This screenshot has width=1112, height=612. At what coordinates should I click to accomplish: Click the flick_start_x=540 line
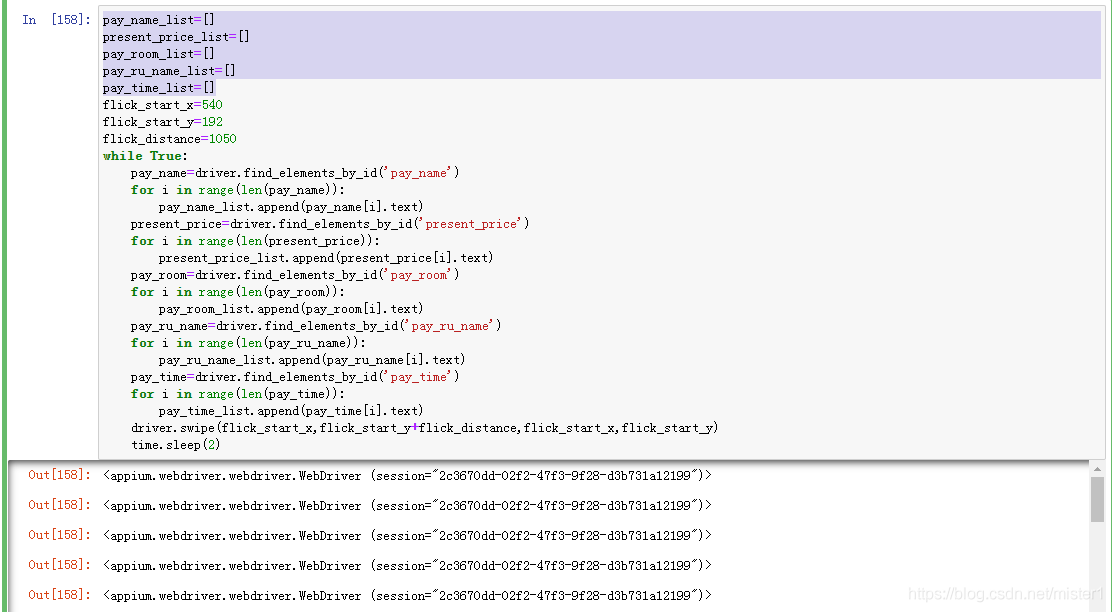pos(162,105)
